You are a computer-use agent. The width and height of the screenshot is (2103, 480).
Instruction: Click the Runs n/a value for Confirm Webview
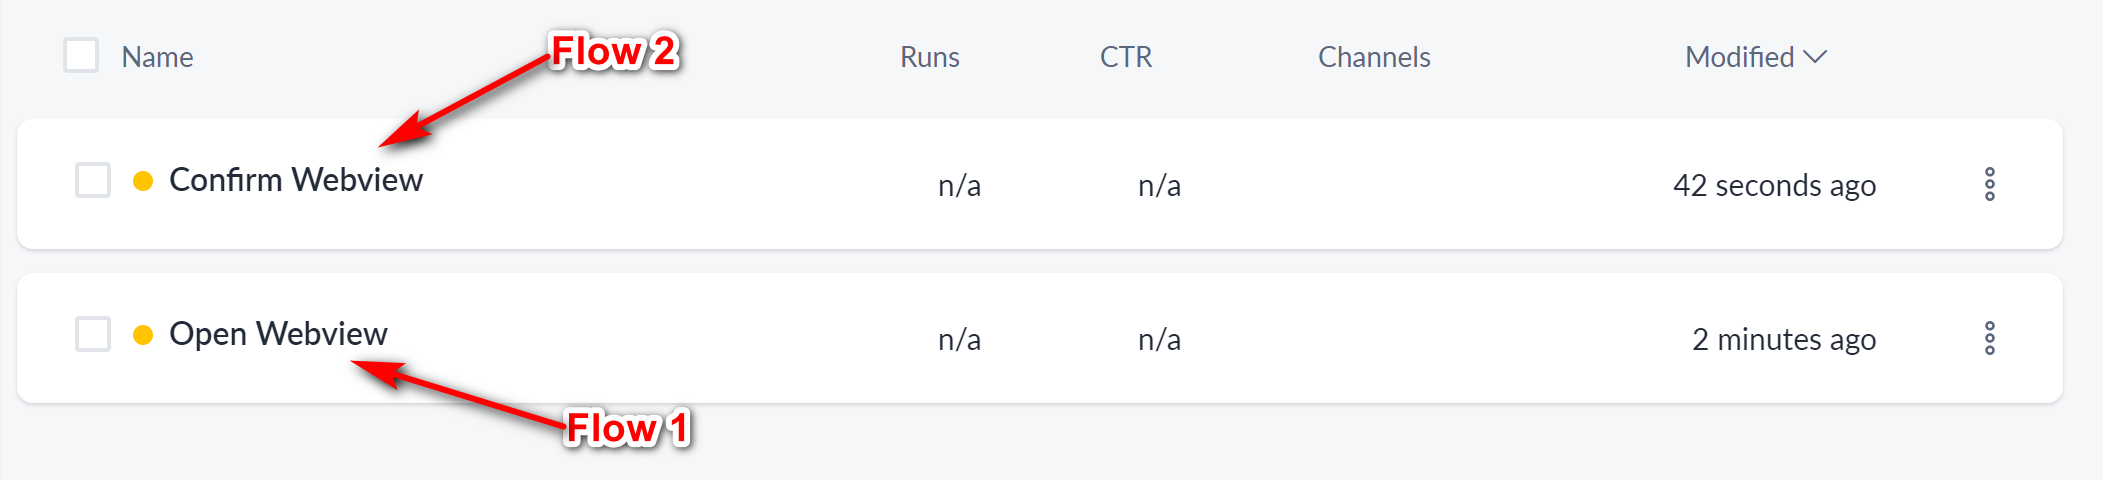click(959, 186)
